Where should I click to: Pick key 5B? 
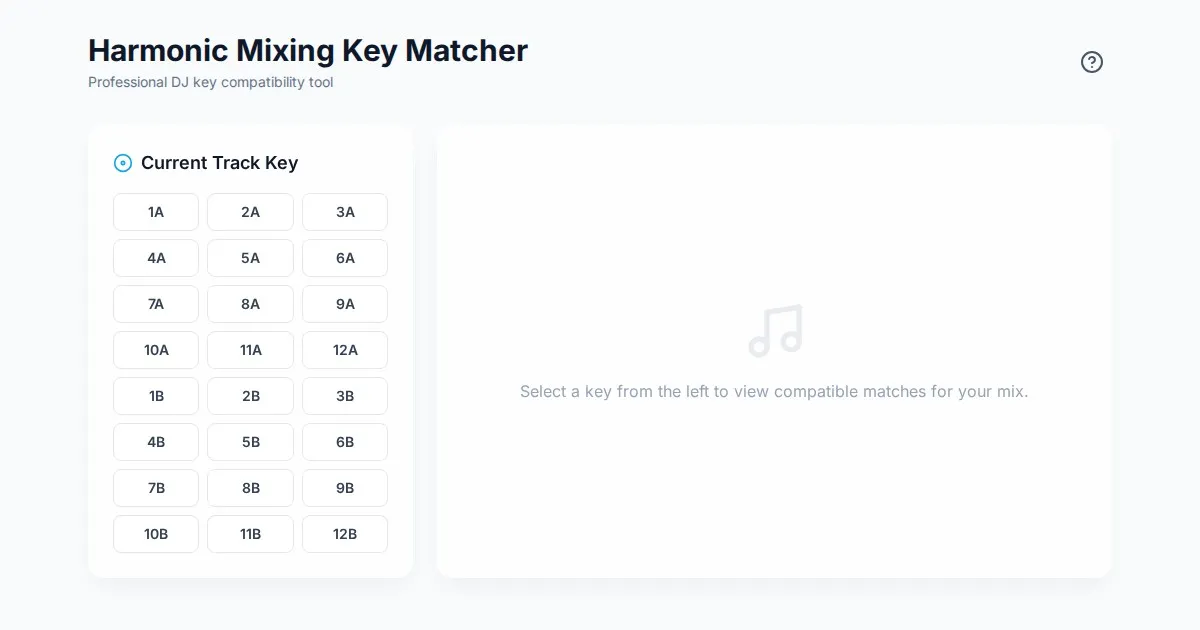[250, 442]
